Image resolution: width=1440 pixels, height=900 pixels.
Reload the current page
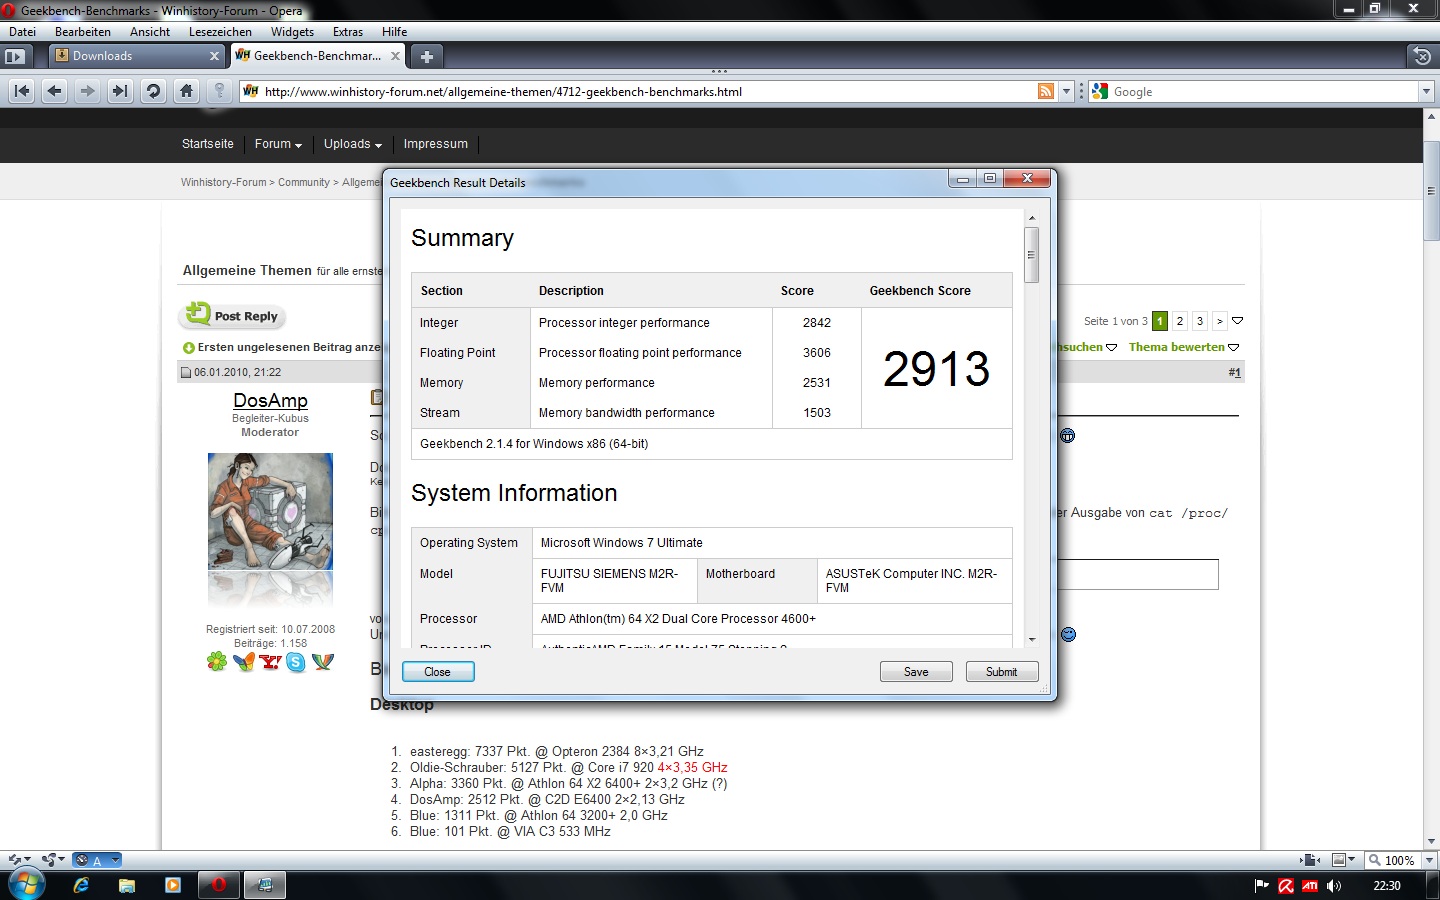pos(153,91)
